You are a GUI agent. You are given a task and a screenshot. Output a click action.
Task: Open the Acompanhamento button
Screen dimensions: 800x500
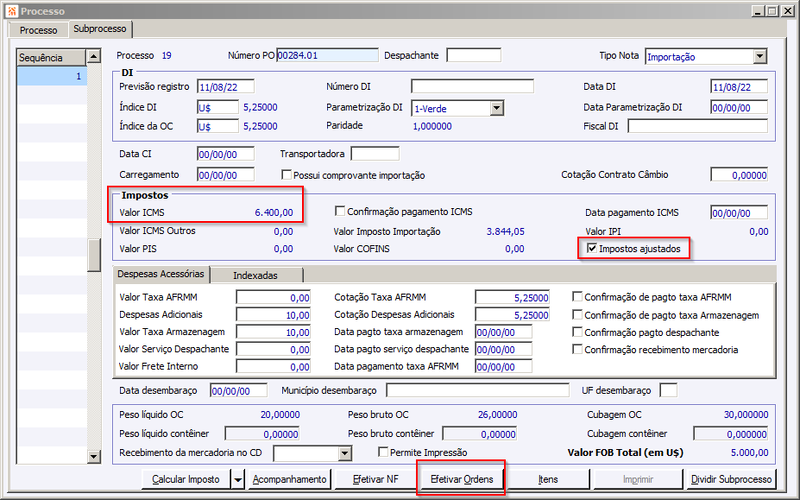tap(289, 479)
